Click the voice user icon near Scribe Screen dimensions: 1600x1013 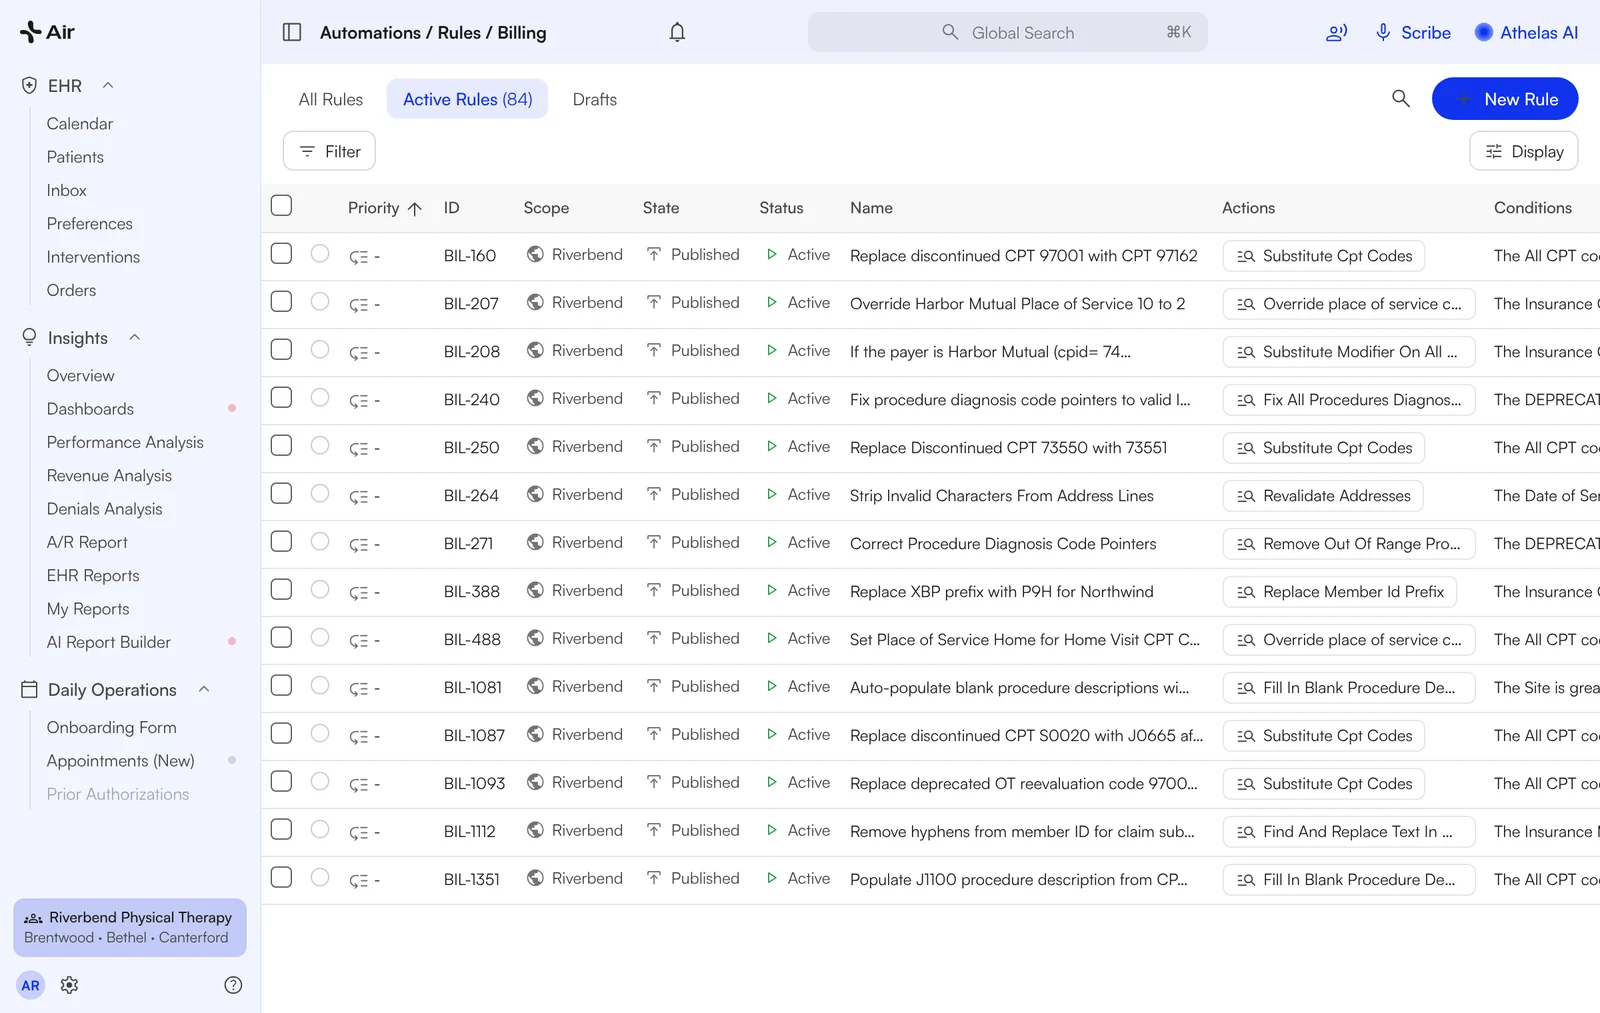(x=1336, y=32)
